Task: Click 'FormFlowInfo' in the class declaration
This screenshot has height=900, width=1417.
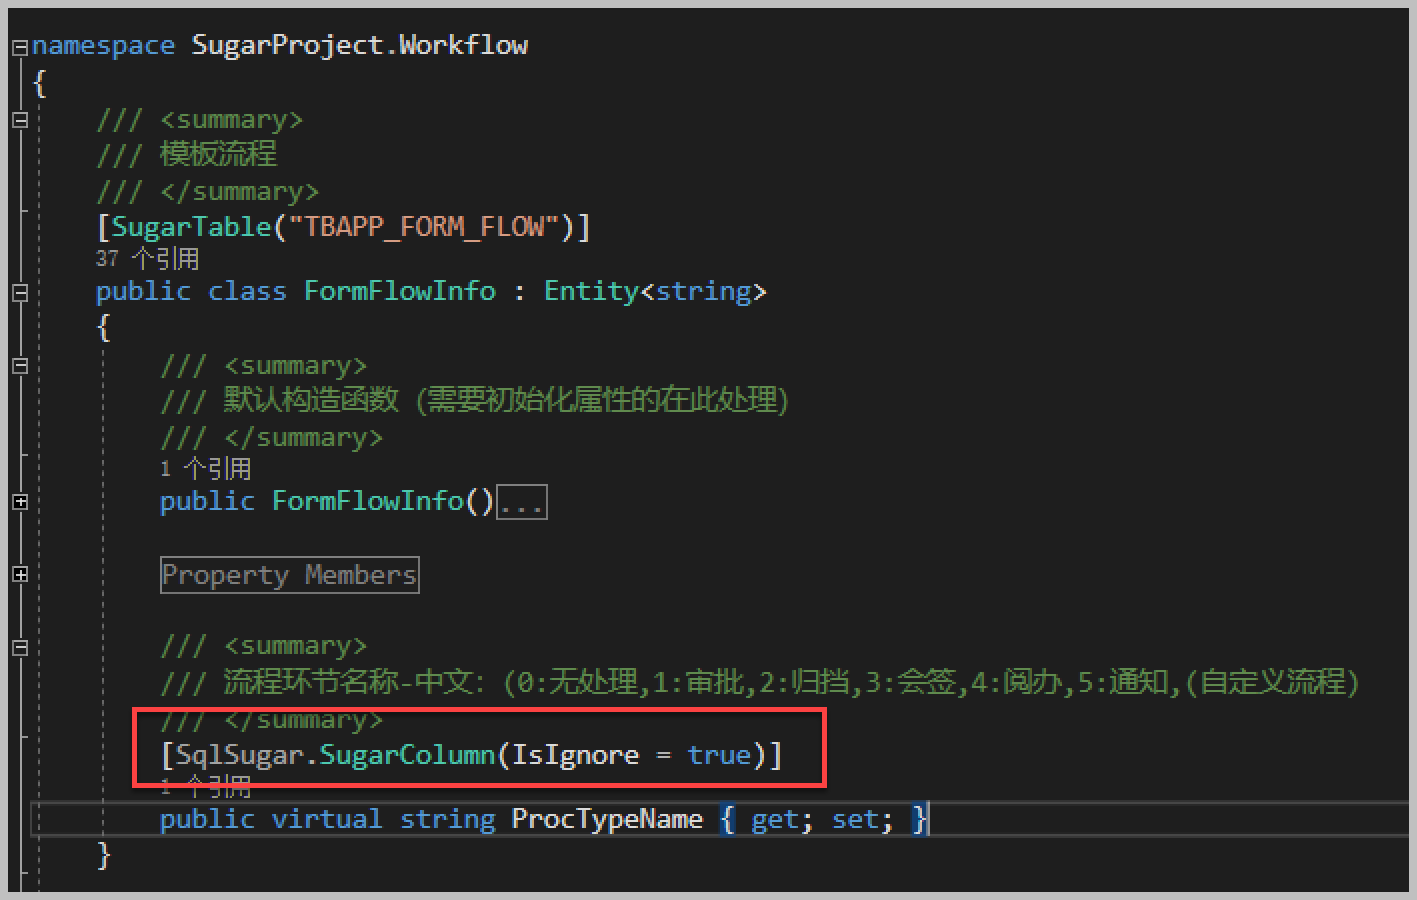Action: point(400,291)
